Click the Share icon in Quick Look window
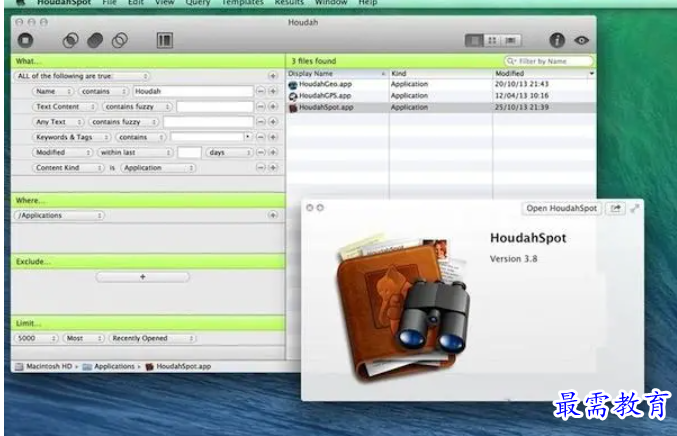Screen dimensions: 677x436 [x=615, y=209]
